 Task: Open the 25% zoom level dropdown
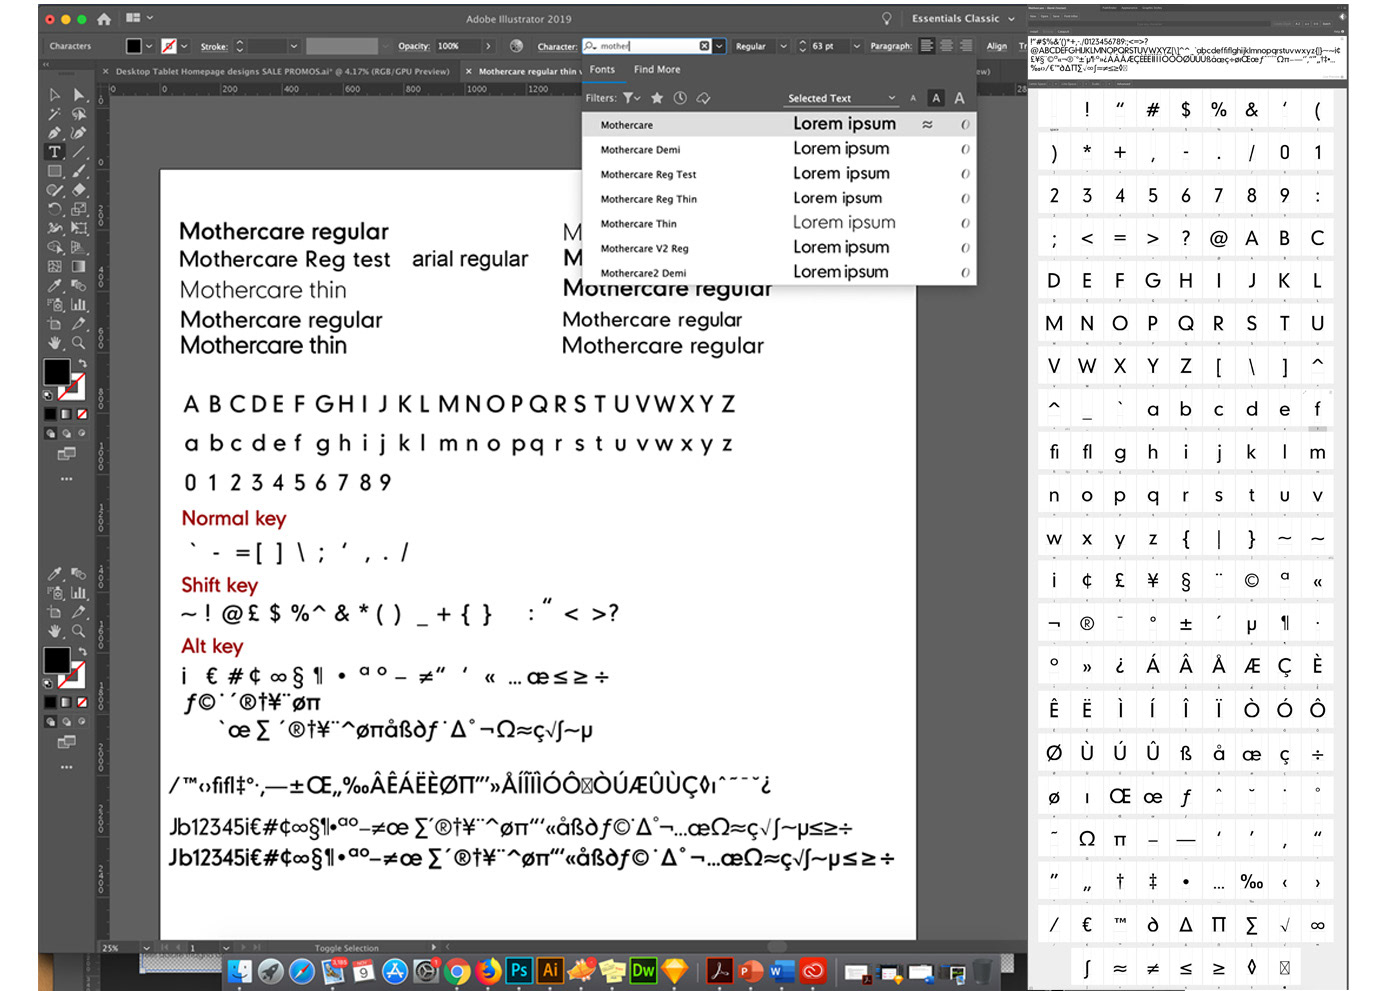(x=147, y=947)
